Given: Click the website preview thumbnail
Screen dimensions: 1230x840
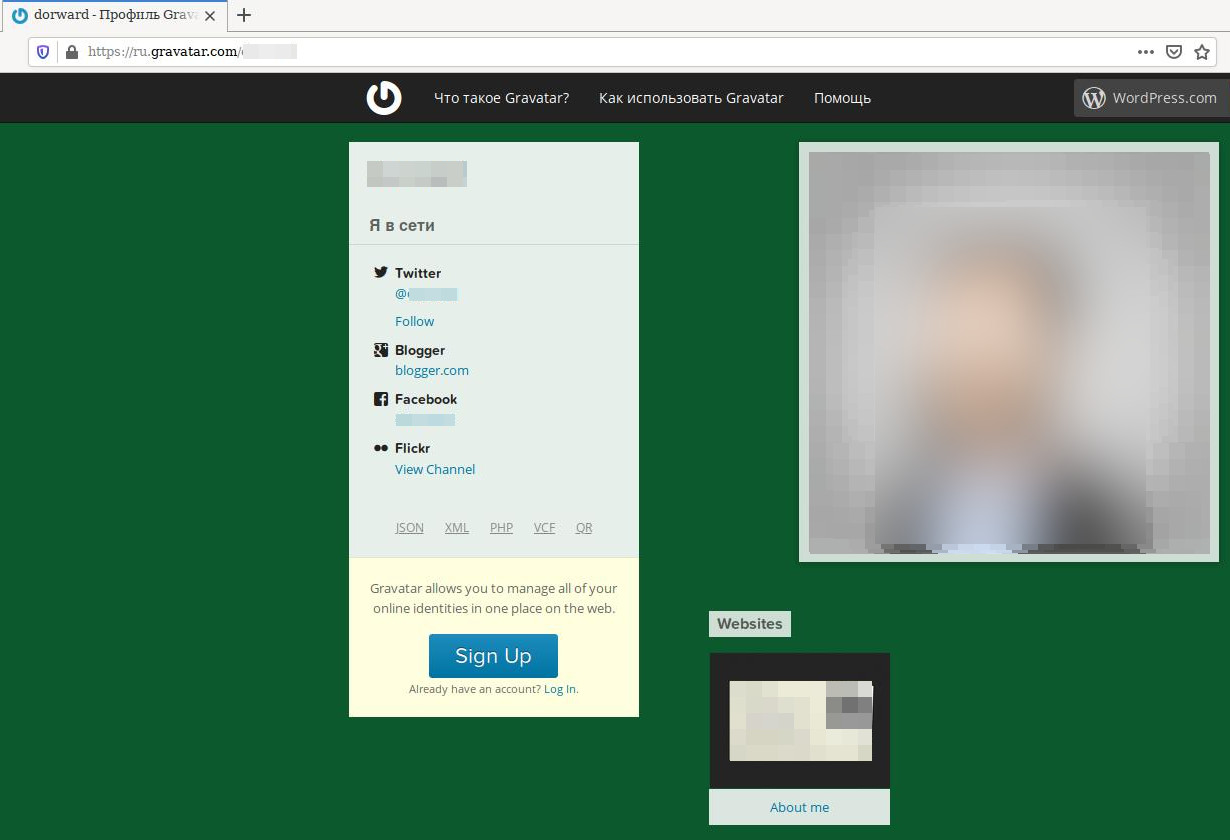Looking at the screenshot, I should coord(800,721).
